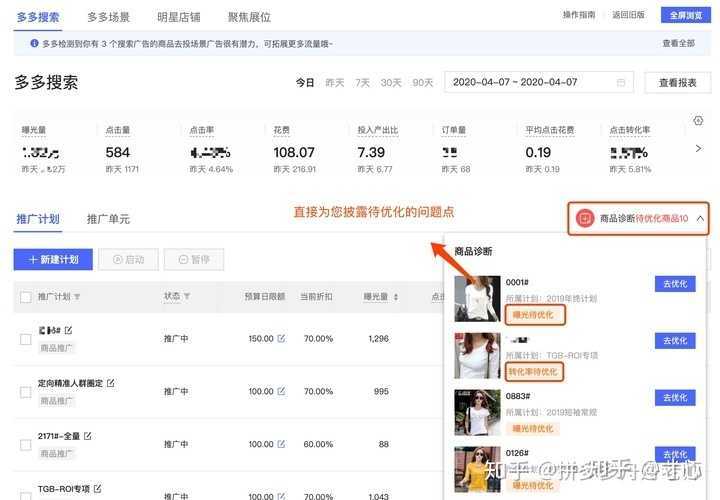Click 去优化 for product 0126#
Image resolution: width=720 pixels, height=500 pixels.
(675, 455)
